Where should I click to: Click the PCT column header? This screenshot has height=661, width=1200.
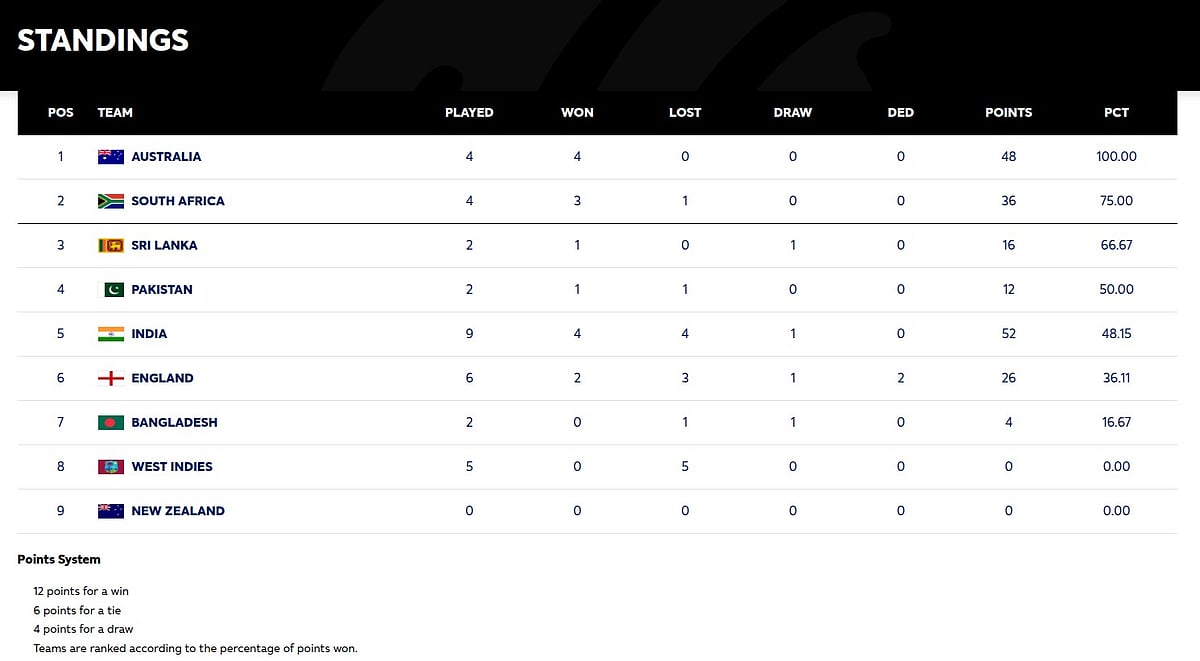[1116, 113]
